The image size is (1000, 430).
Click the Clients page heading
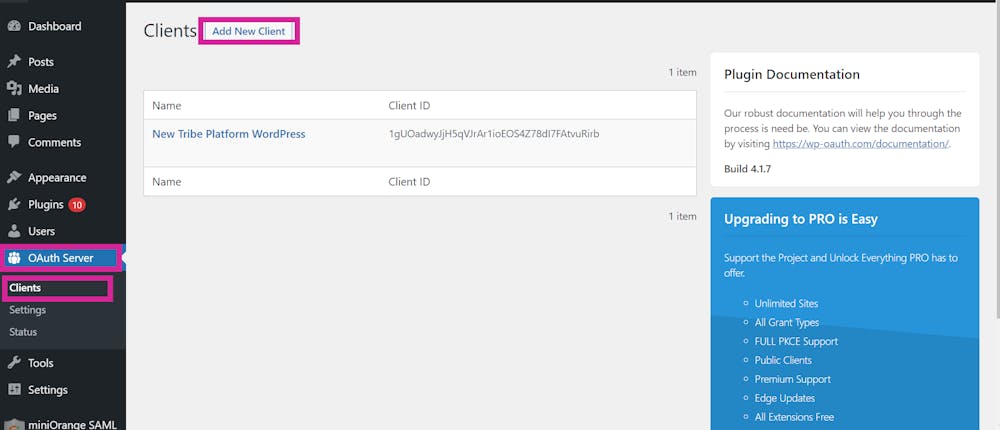(170, 31)
